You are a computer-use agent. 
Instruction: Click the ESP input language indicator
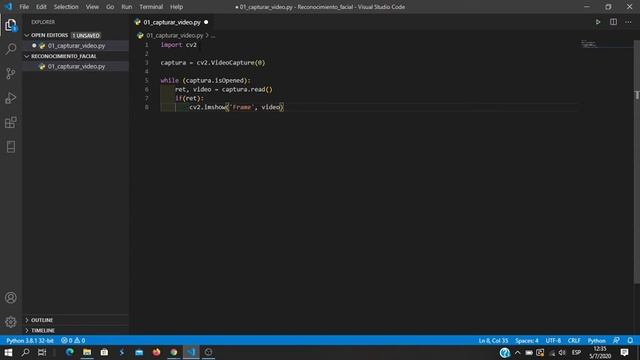(576, 353)
